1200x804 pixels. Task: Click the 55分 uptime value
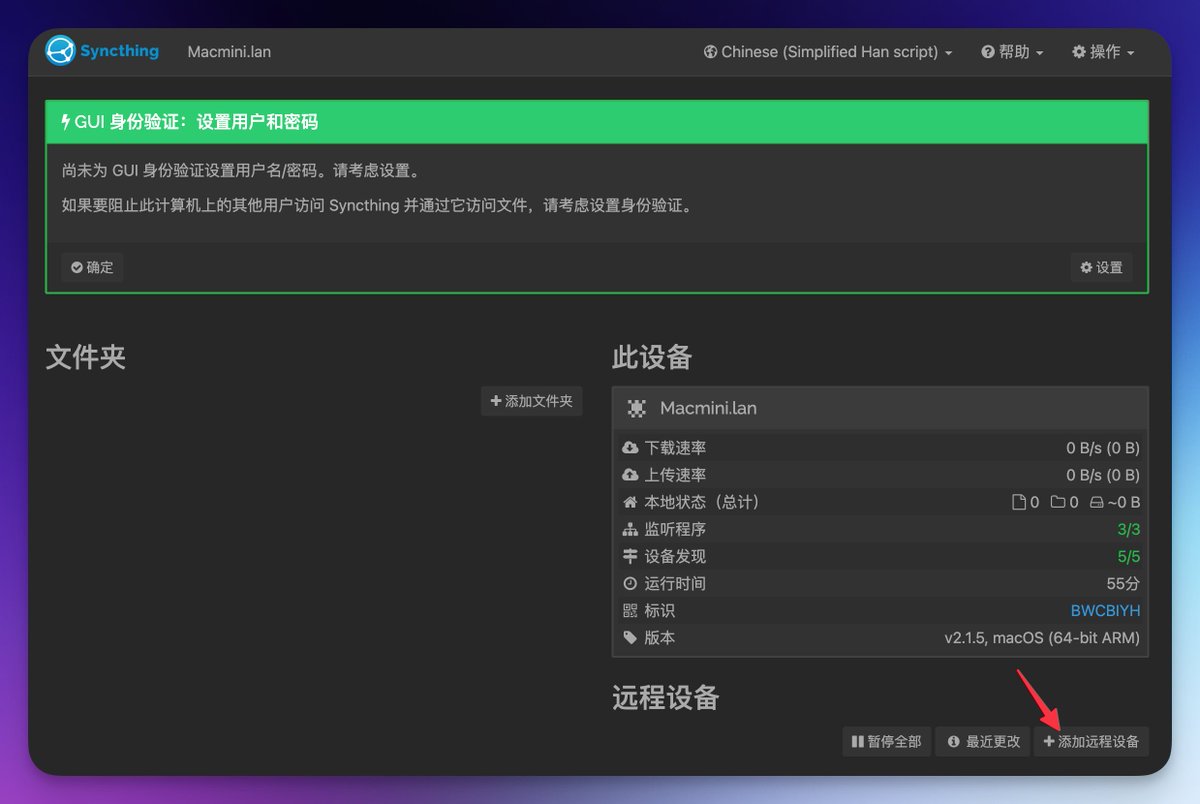1123,583
